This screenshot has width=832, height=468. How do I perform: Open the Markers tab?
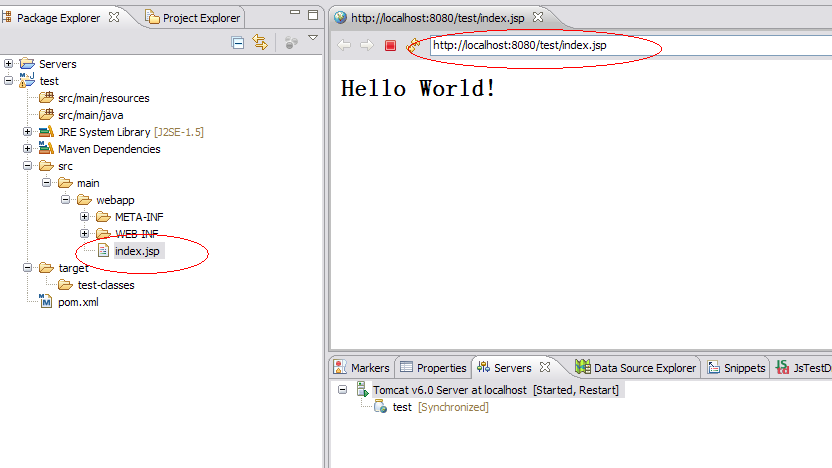[x=362, y=367]
